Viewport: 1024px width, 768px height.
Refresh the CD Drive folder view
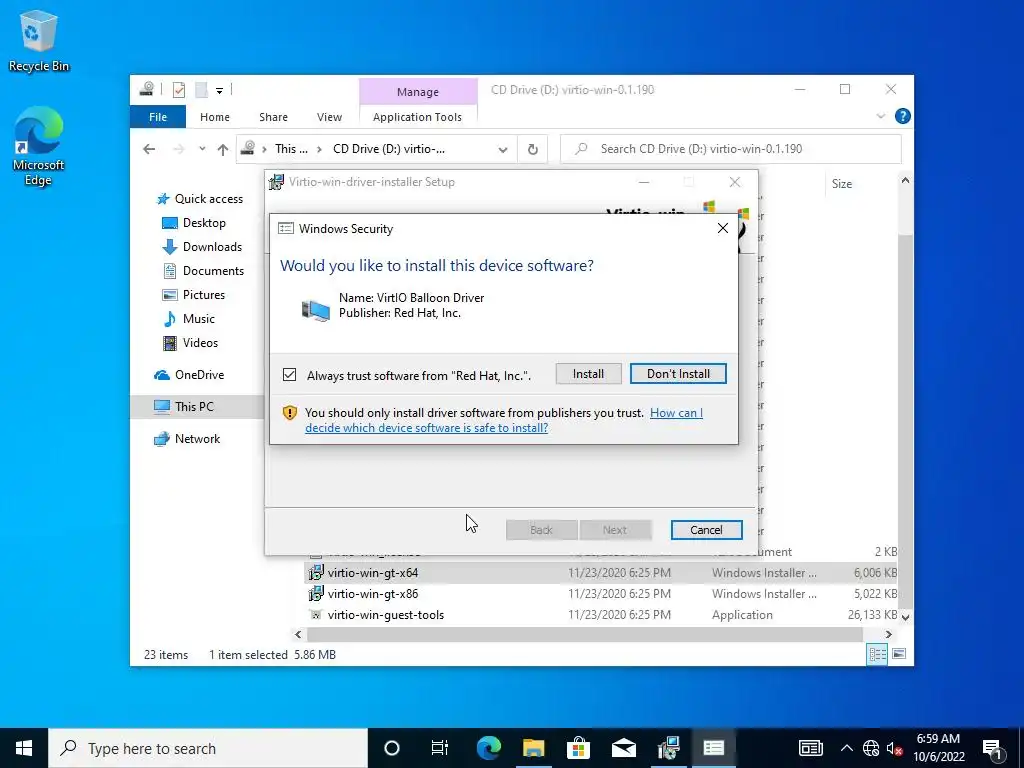(x=533, y=150)
